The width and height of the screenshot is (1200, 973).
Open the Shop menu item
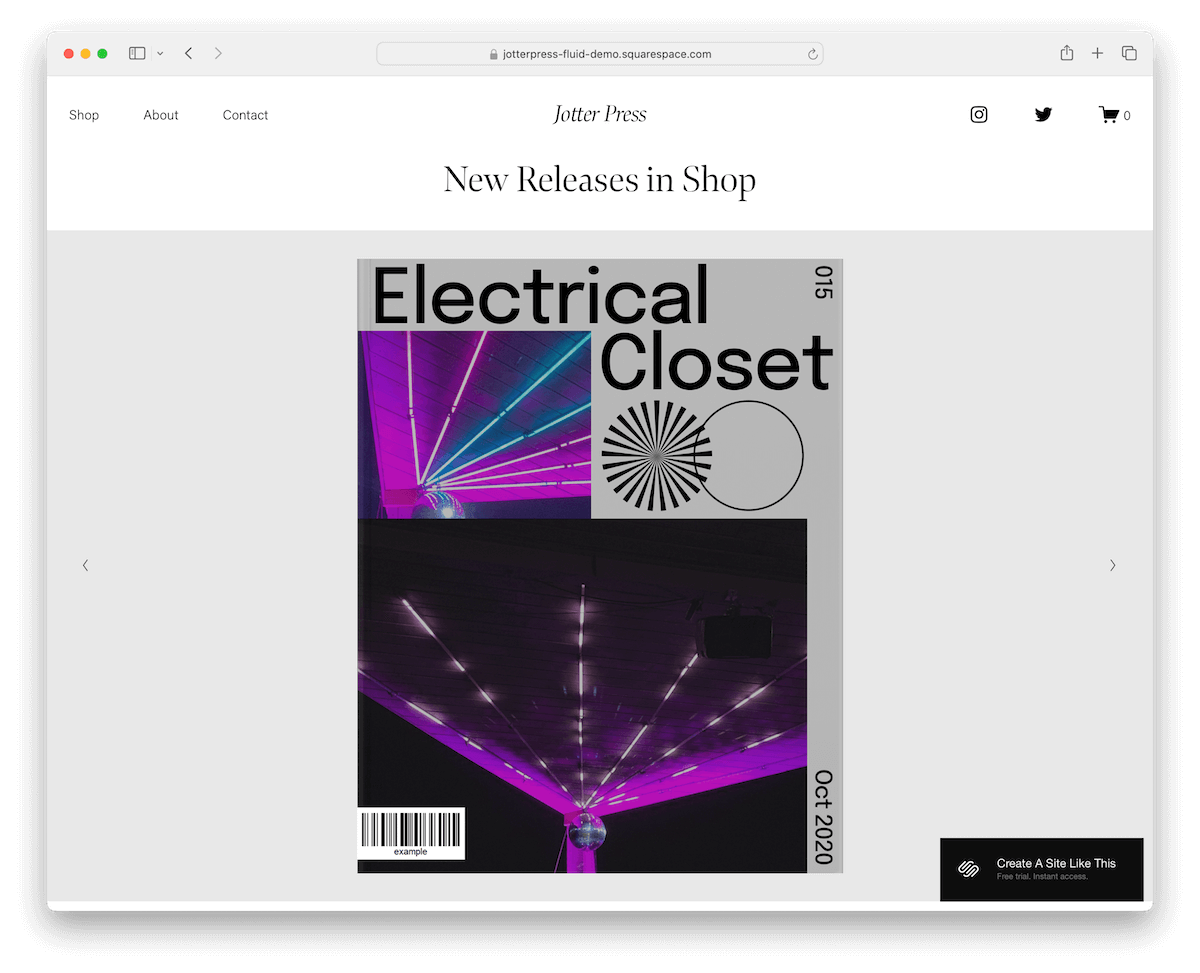tap(84, 115)
